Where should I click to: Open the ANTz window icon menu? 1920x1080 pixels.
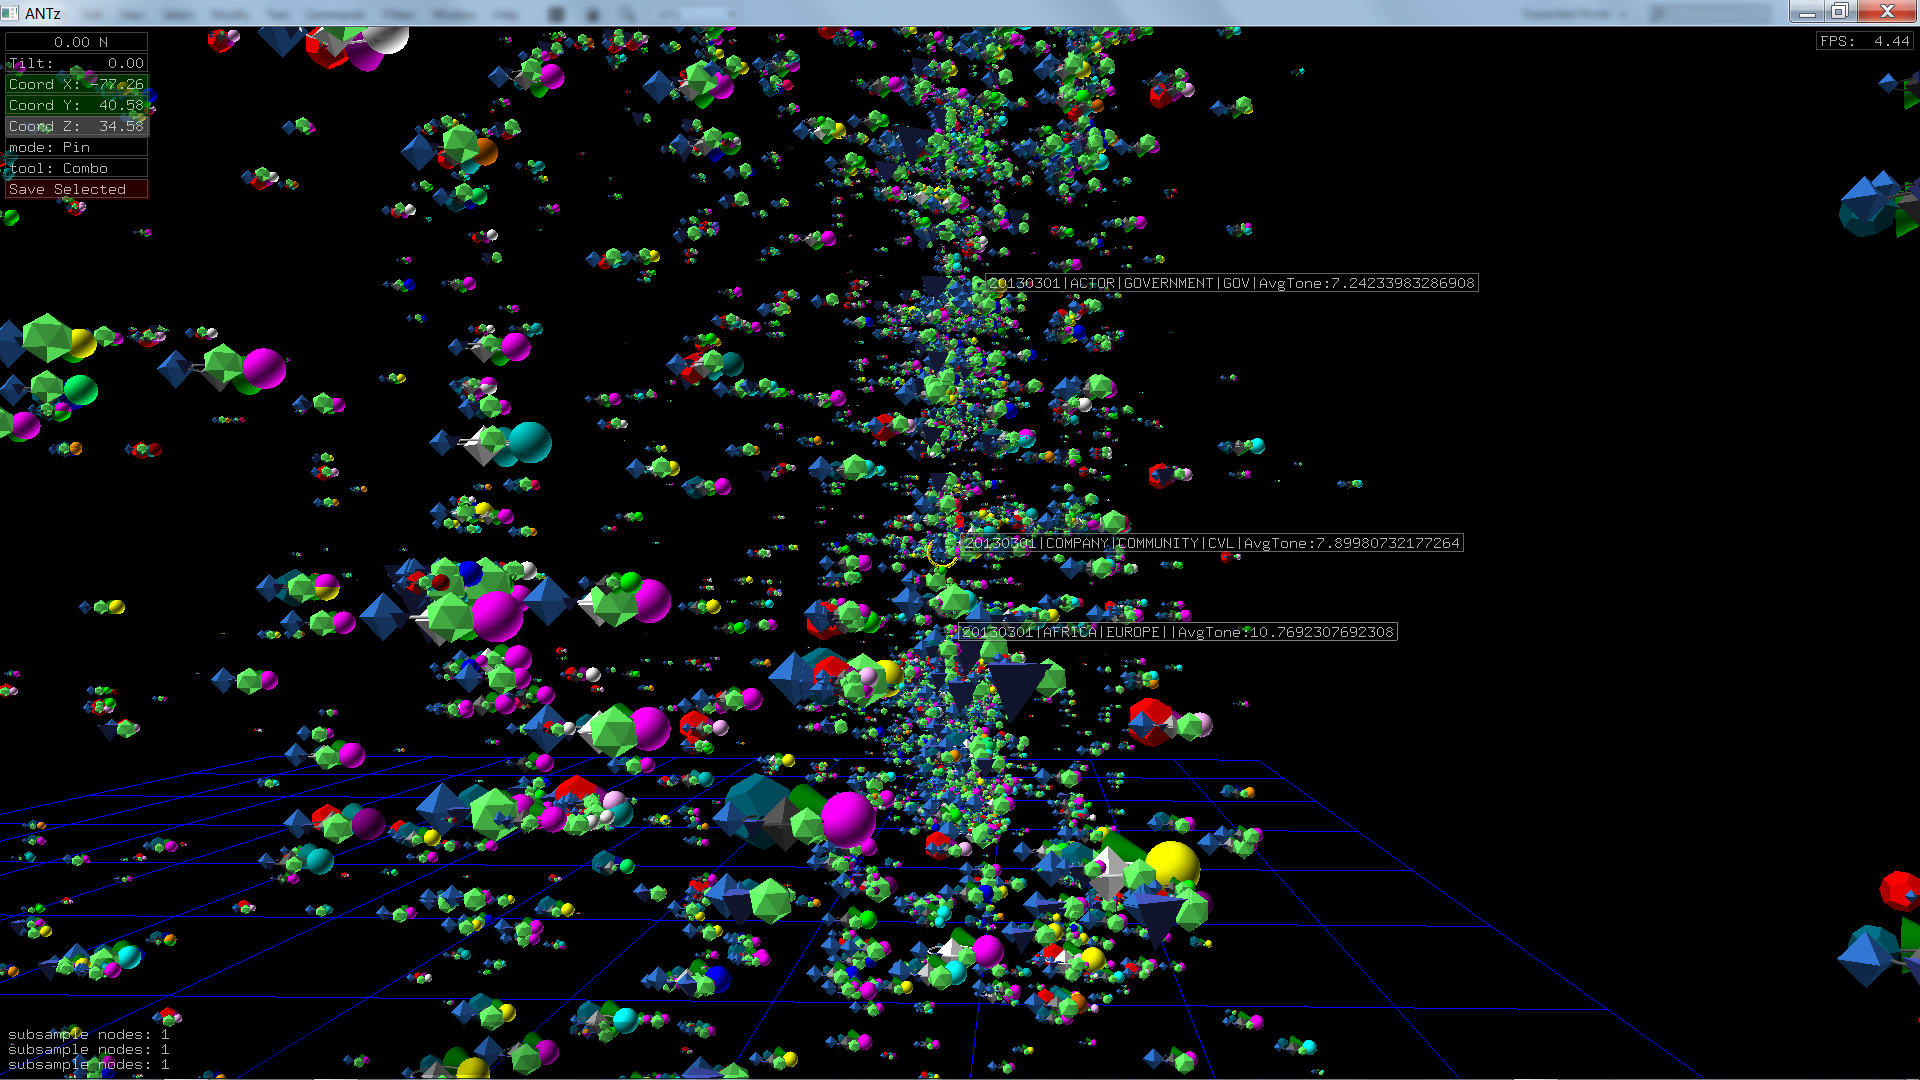pyautogui.click(x=11, y=12)
